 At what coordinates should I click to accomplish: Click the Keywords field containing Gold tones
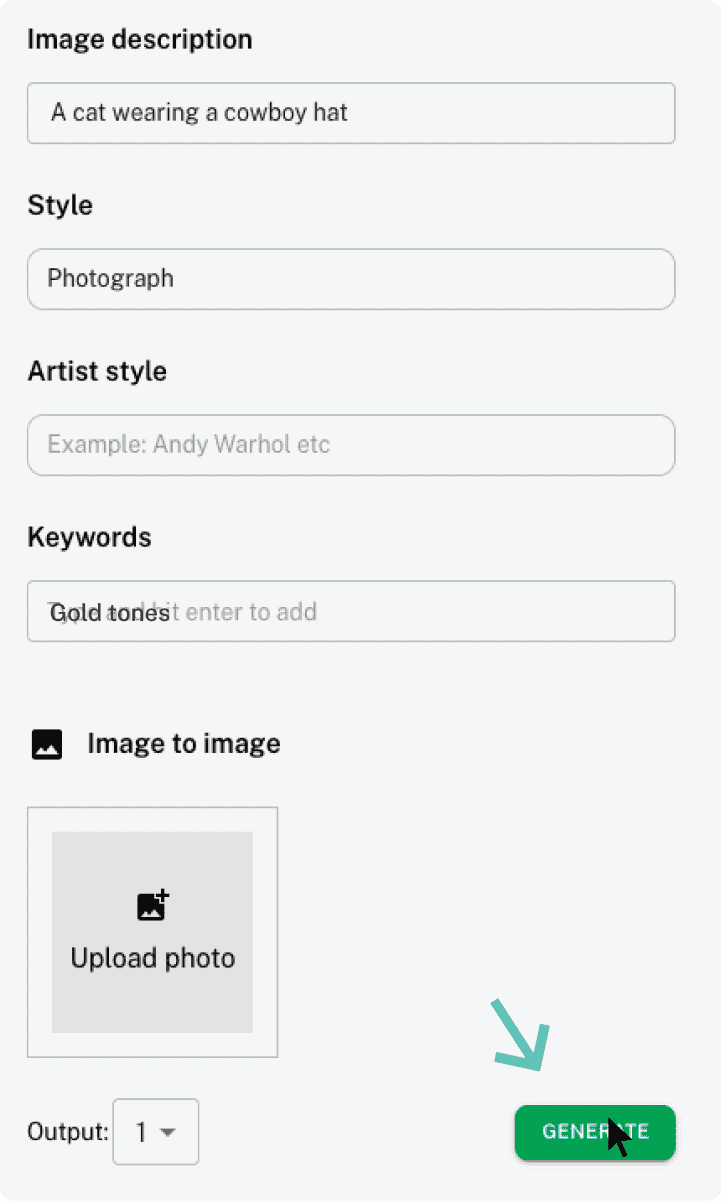coord(351,611)
